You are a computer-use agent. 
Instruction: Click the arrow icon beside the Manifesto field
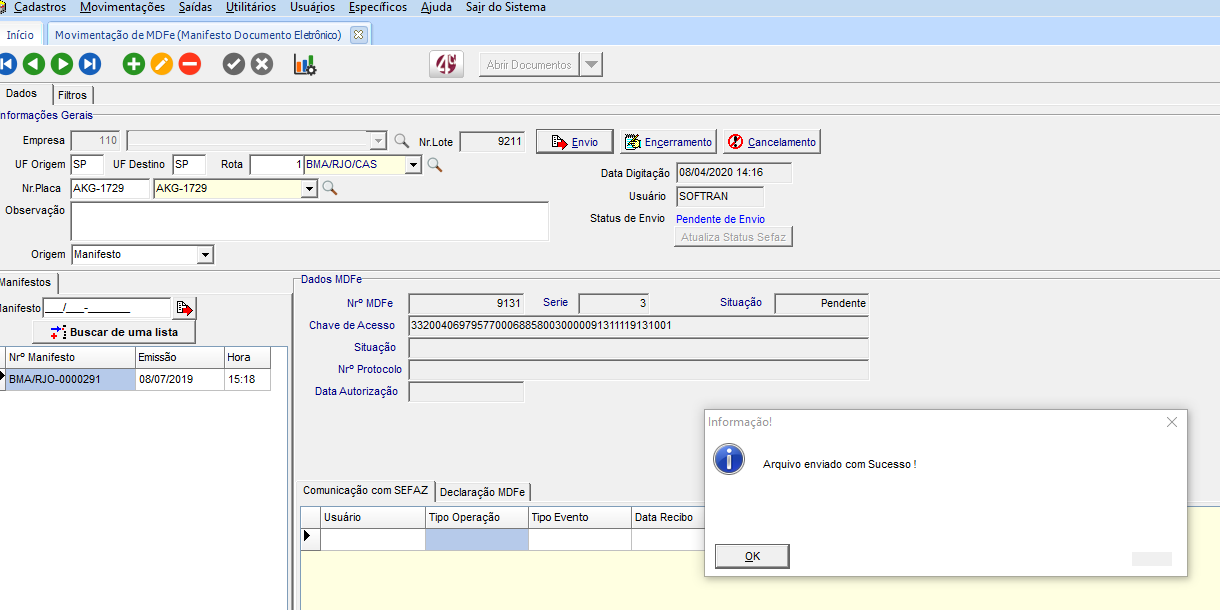tap(185, 308)
